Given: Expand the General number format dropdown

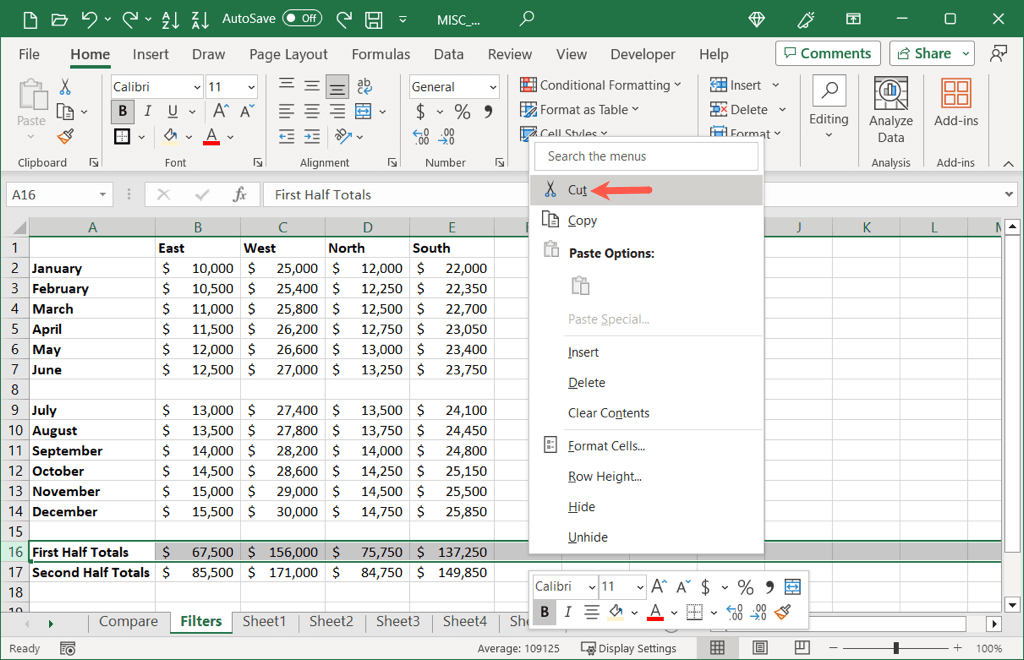Looking at the screenshot, I should click(492, 87).
